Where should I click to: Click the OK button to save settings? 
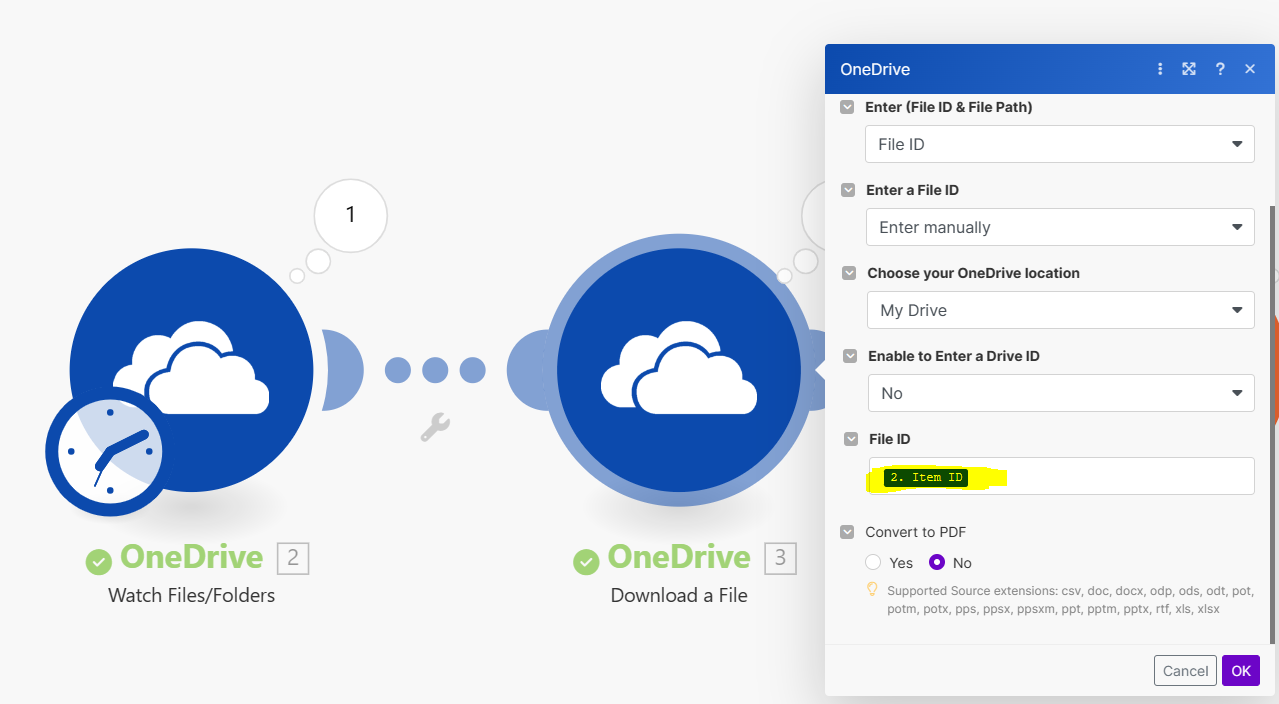[x=1240, y=670]
